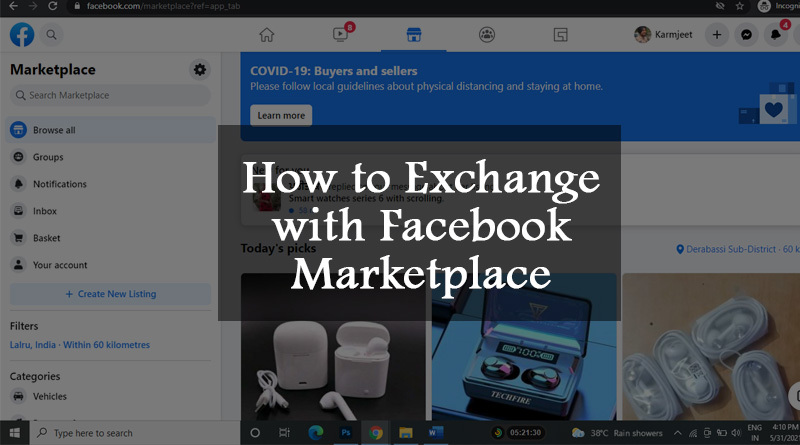The height and width of the screenshot is (445, 800).
Task: Show hidden tray icons chevron
Action: coord(678,433)
